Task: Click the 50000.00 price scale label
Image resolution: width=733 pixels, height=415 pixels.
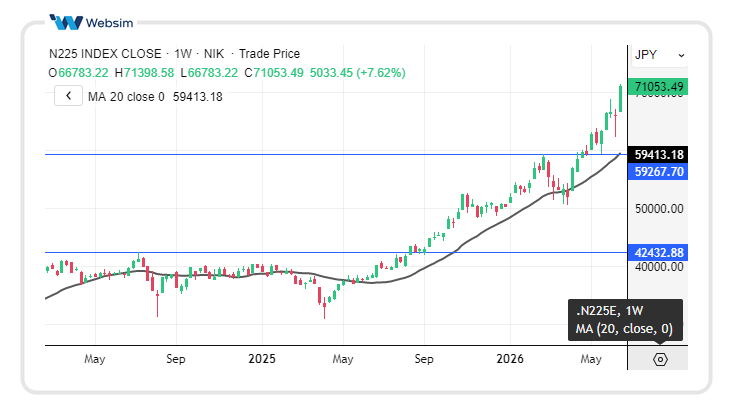Action: click(x=659, y=209)
